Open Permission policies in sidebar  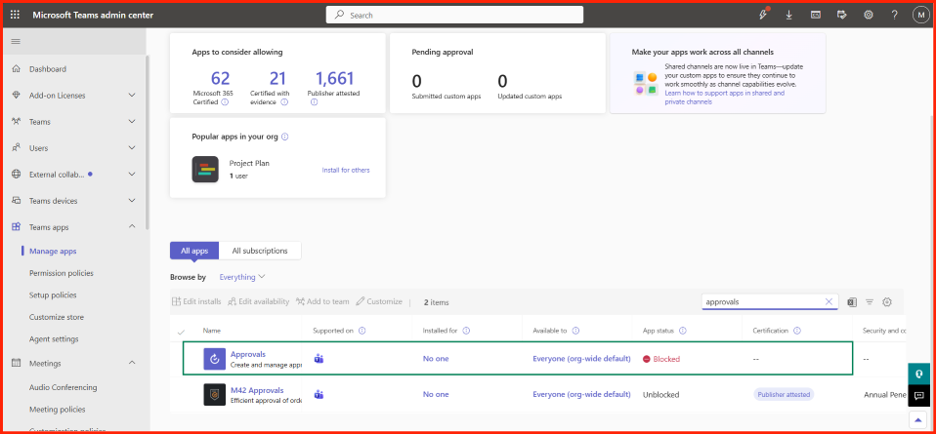point(61,273)
